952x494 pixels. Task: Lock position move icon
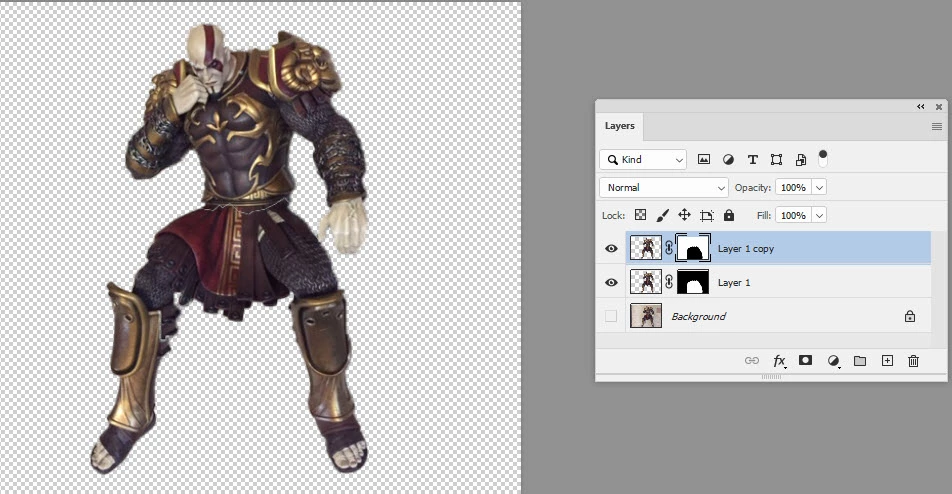pos(684,215)
